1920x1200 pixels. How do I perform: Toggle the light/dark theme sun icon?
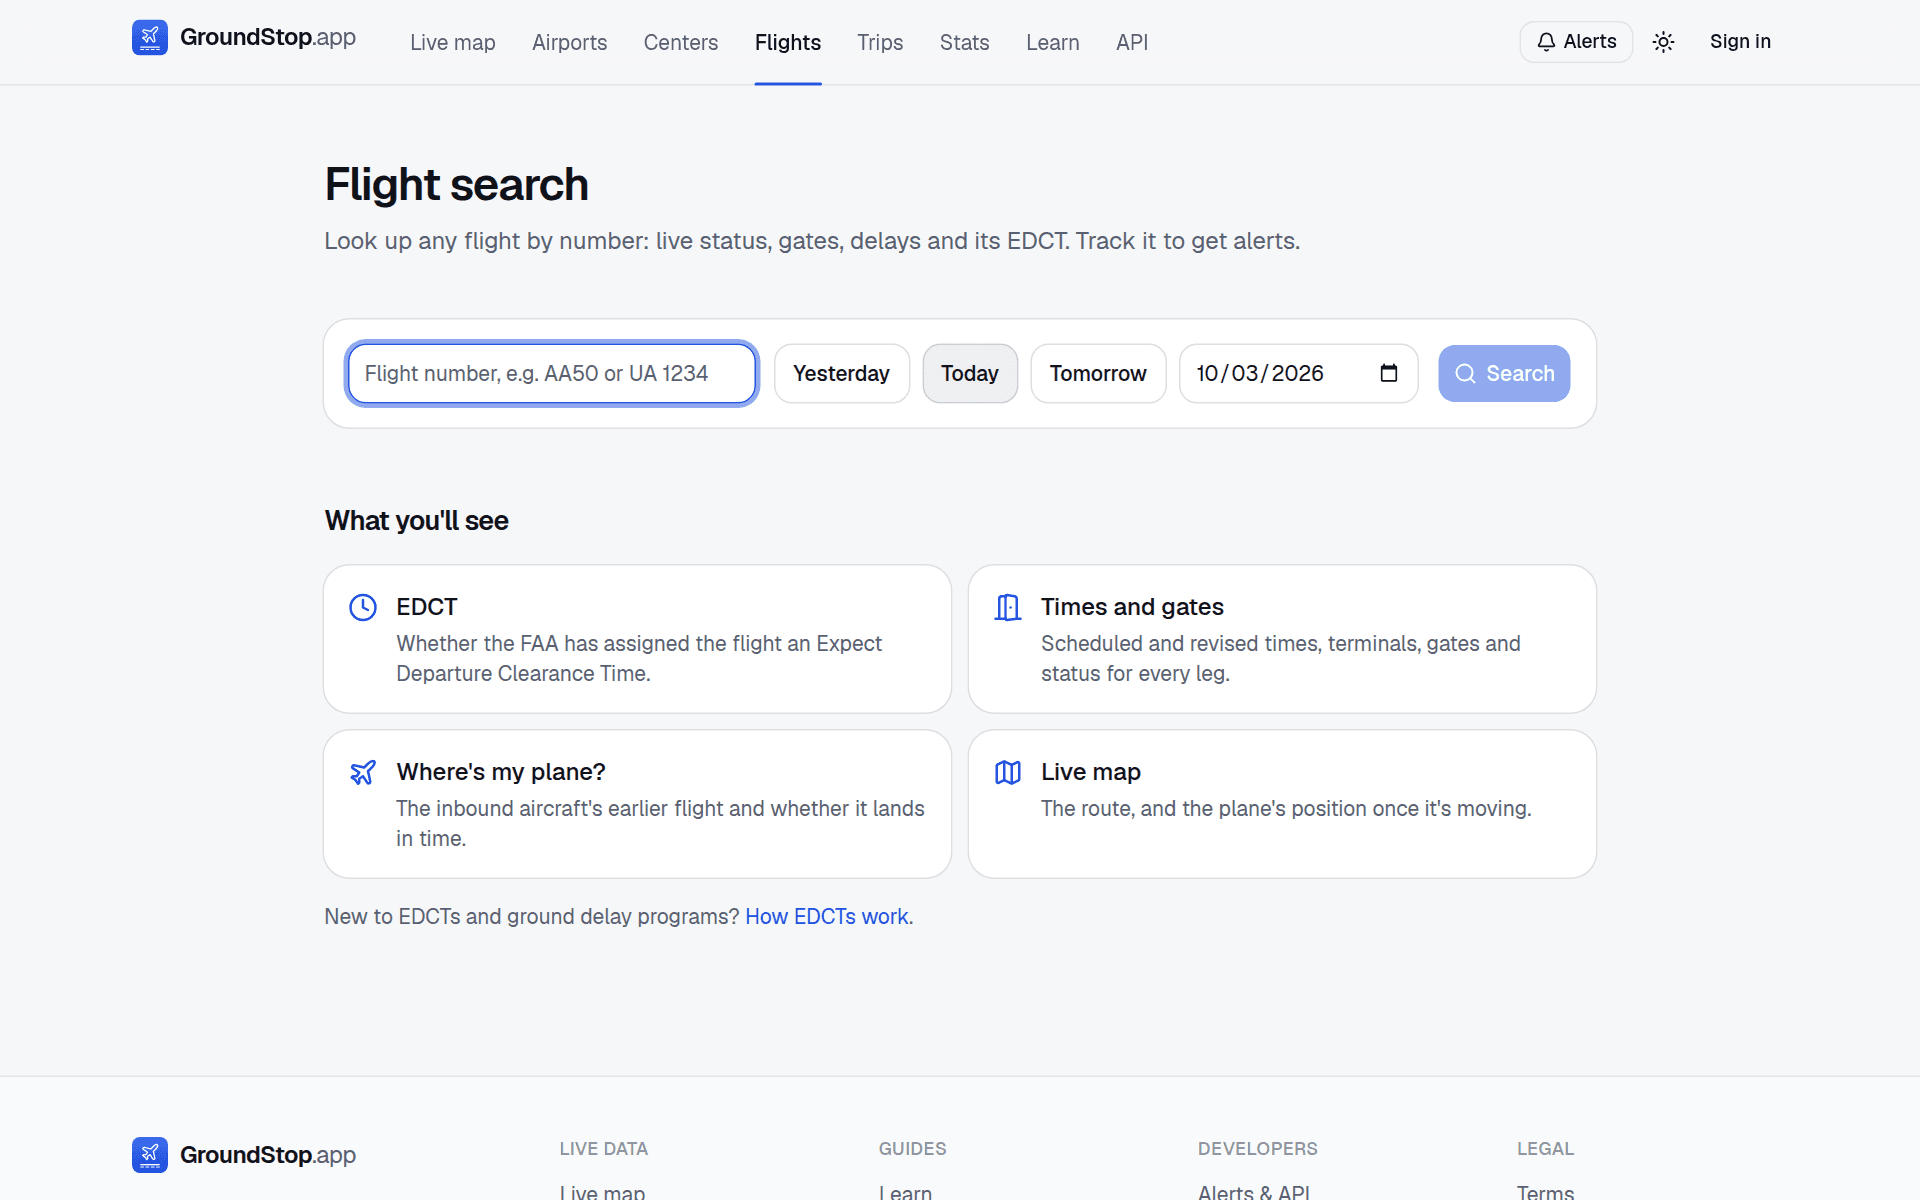[1663, 42]
